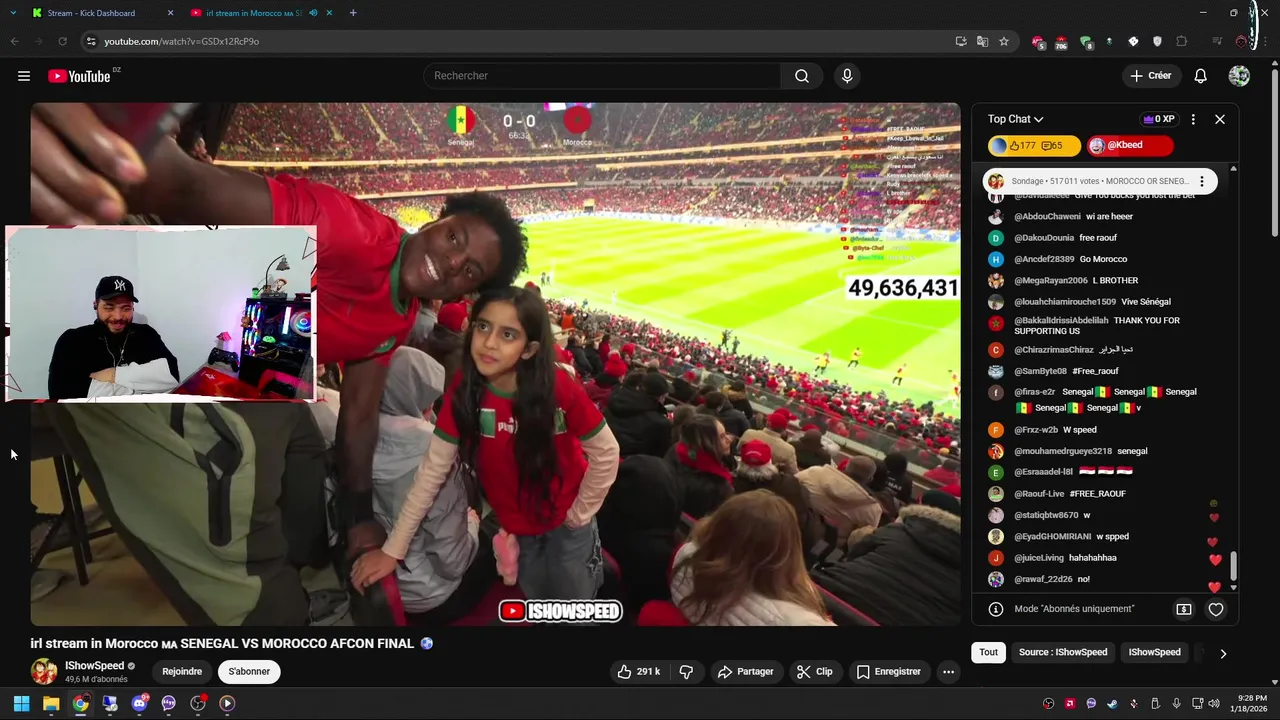Open File Explorer from the taskbar

51,703
